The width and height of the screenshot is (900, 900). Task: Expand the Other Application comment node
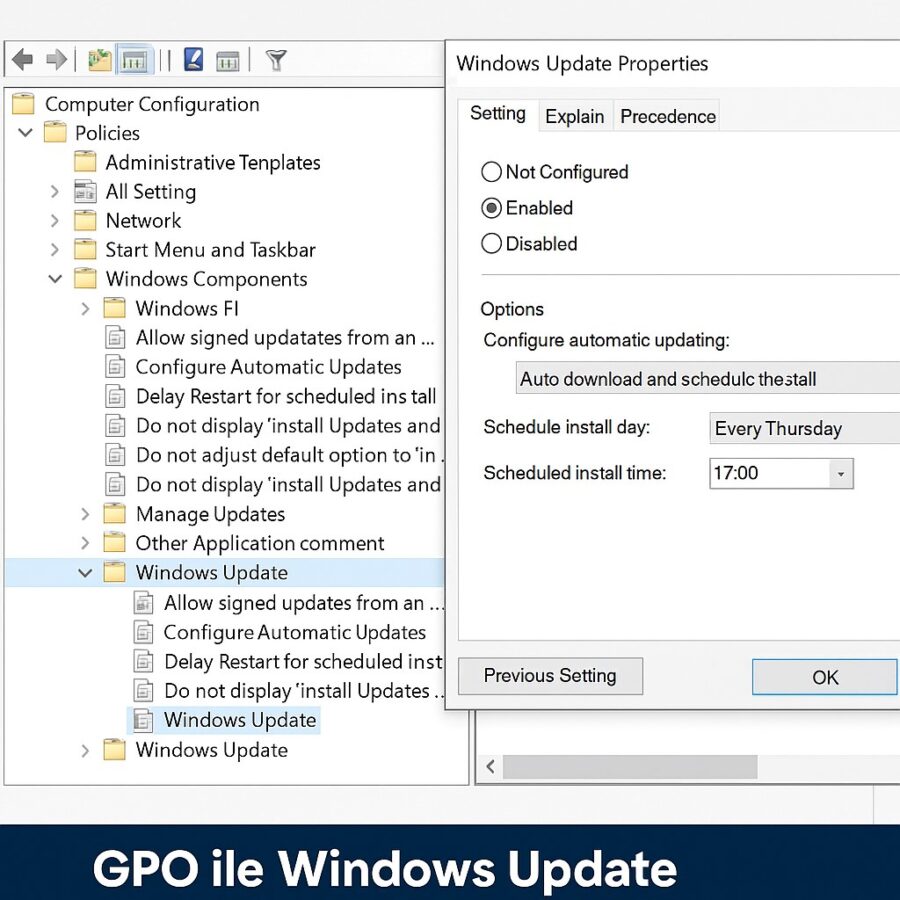[85, 543]
